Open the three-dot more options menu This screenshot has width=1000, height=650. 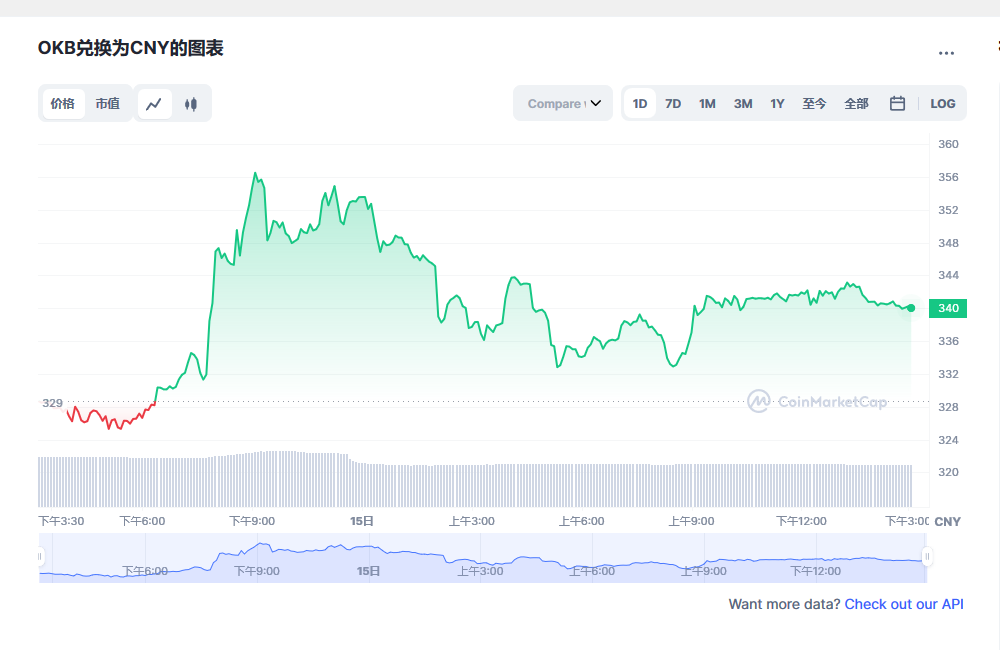(x=946, y=52)
